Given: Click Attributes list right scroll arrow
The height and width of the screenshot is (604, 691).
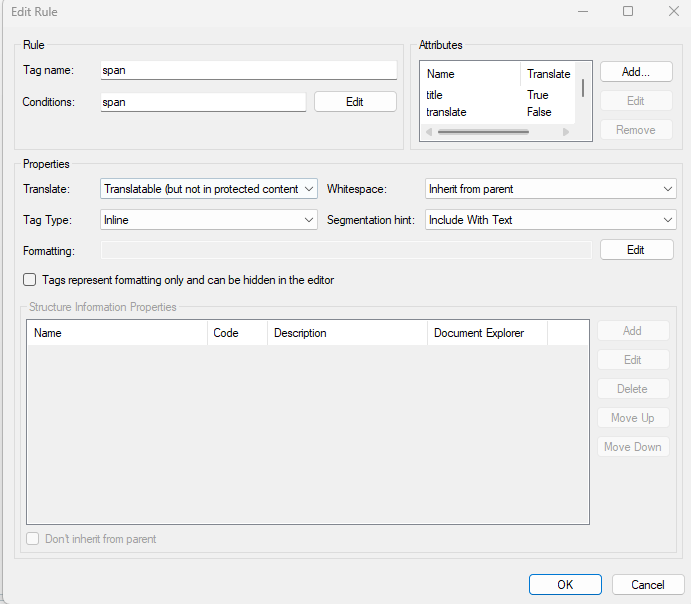Looking at the screenshot, I should tap(566, 132).
